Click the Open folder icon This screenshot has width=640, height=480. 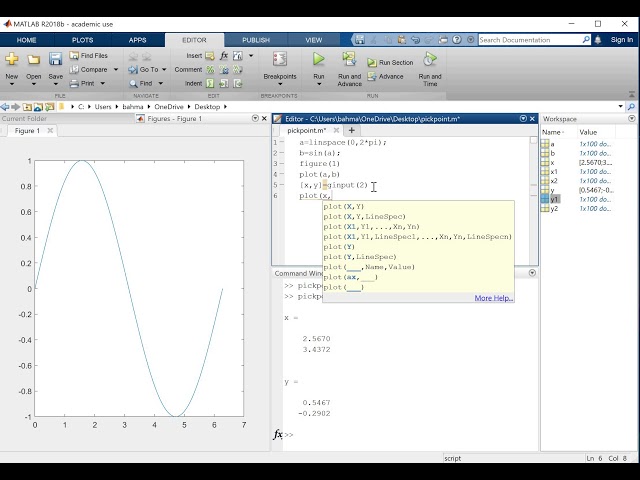click(x=33, y=60)
